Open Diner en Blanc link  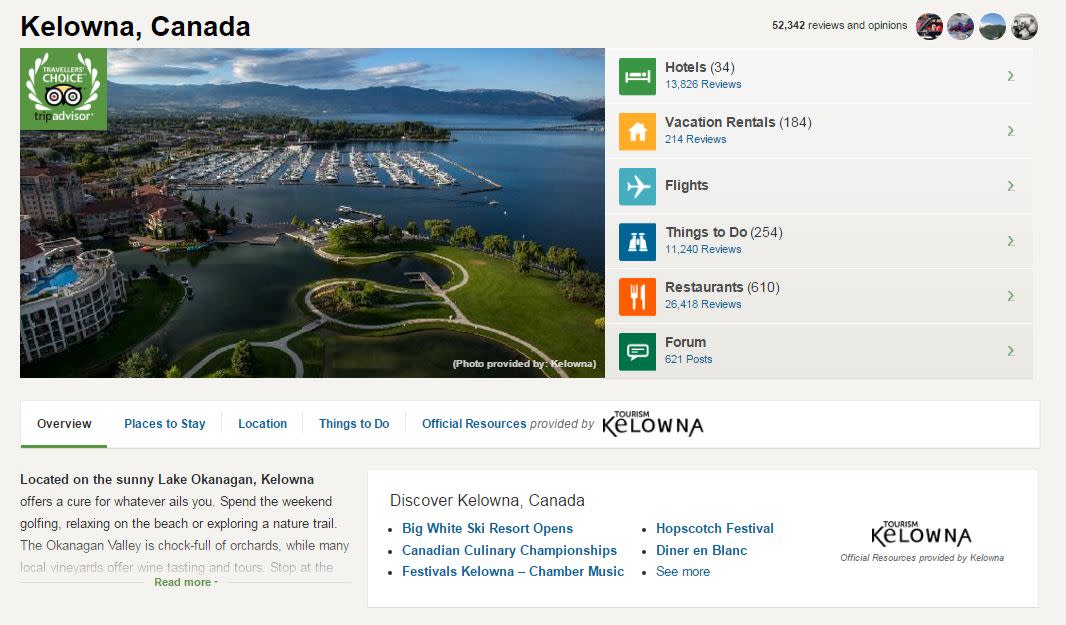pos(702,550)
